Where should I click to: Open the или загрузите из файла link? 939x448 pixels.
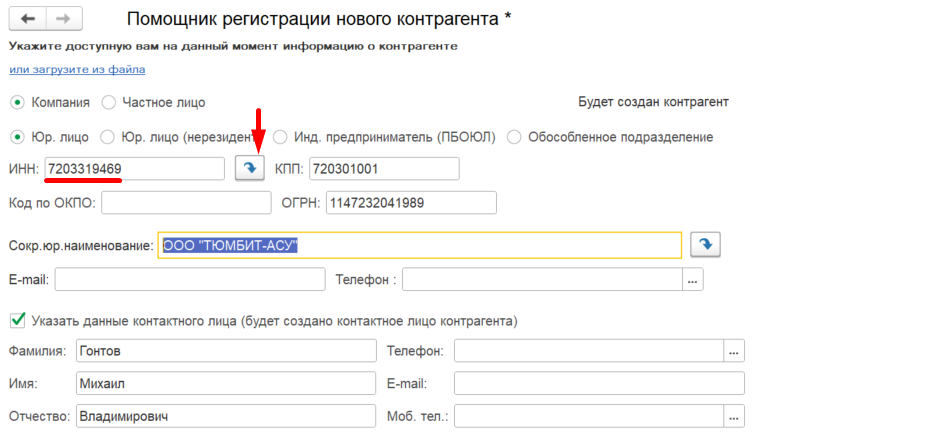pos(77,69)
